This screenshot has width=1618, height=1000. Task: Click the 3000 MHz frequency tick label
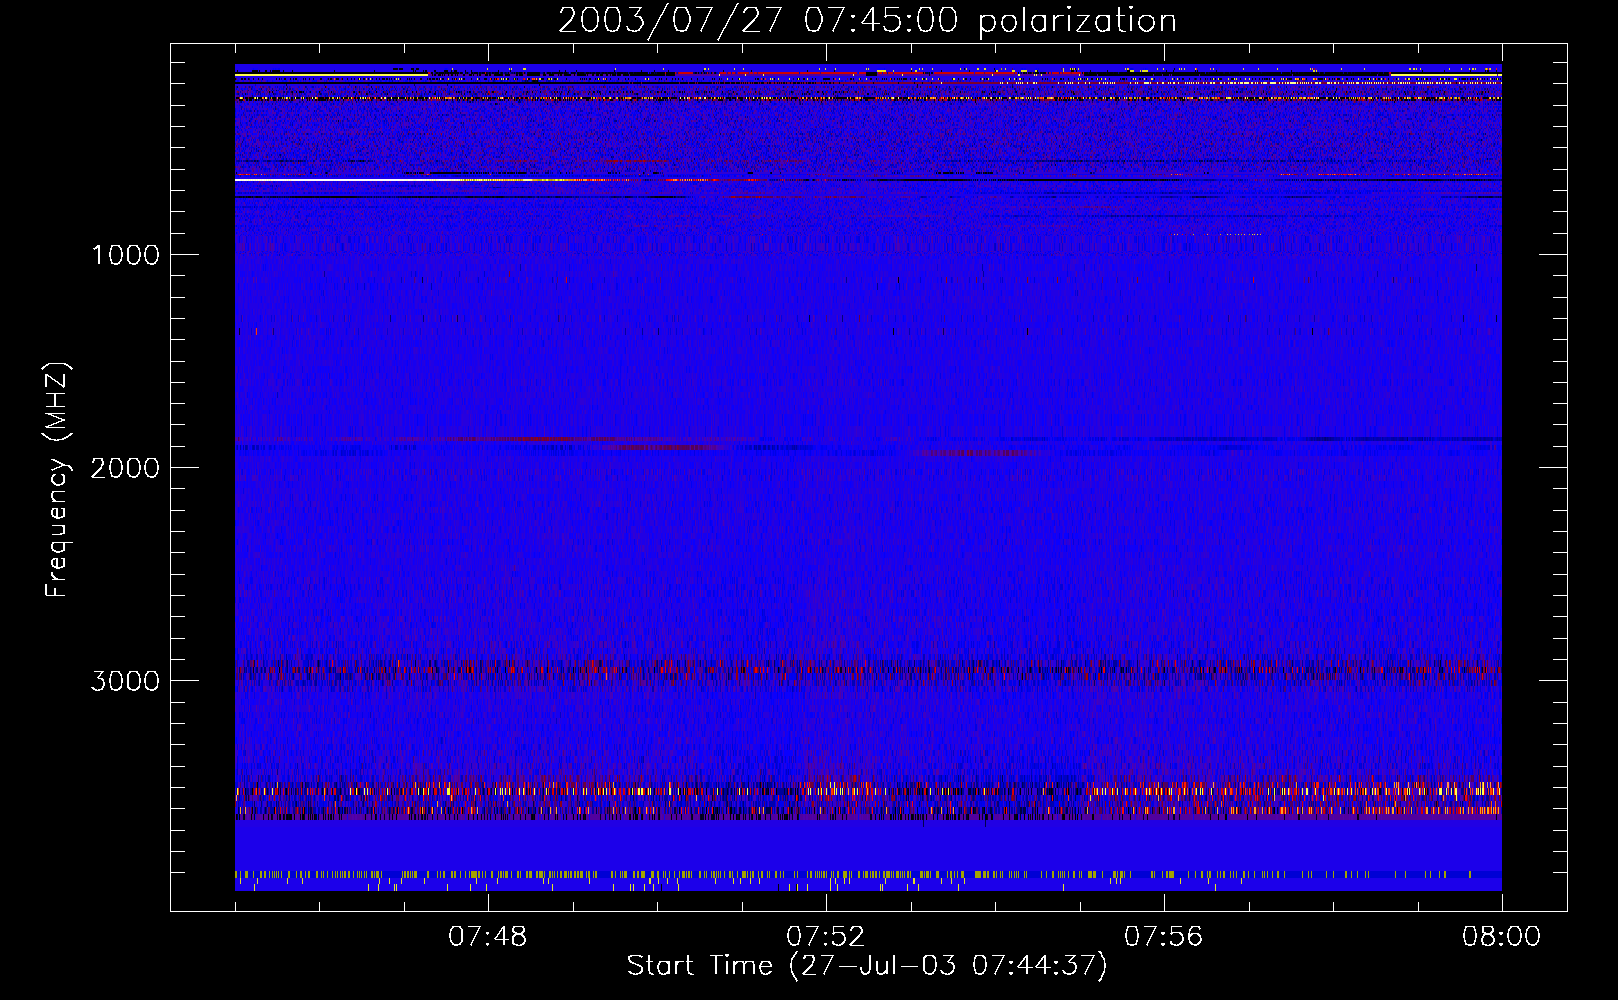[x=125, y=681]
